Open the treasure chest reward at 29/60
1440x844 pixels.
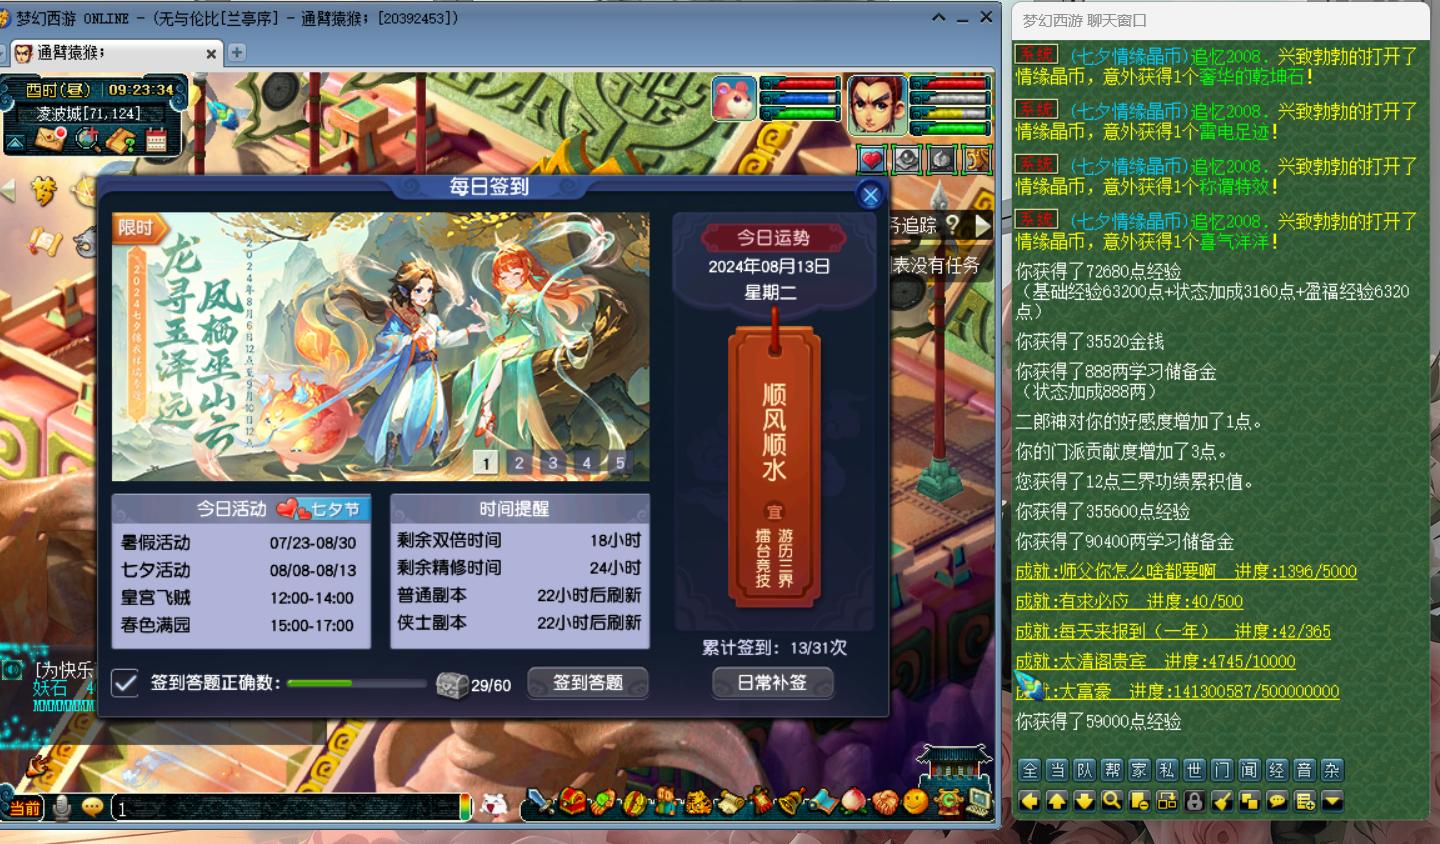452,685
